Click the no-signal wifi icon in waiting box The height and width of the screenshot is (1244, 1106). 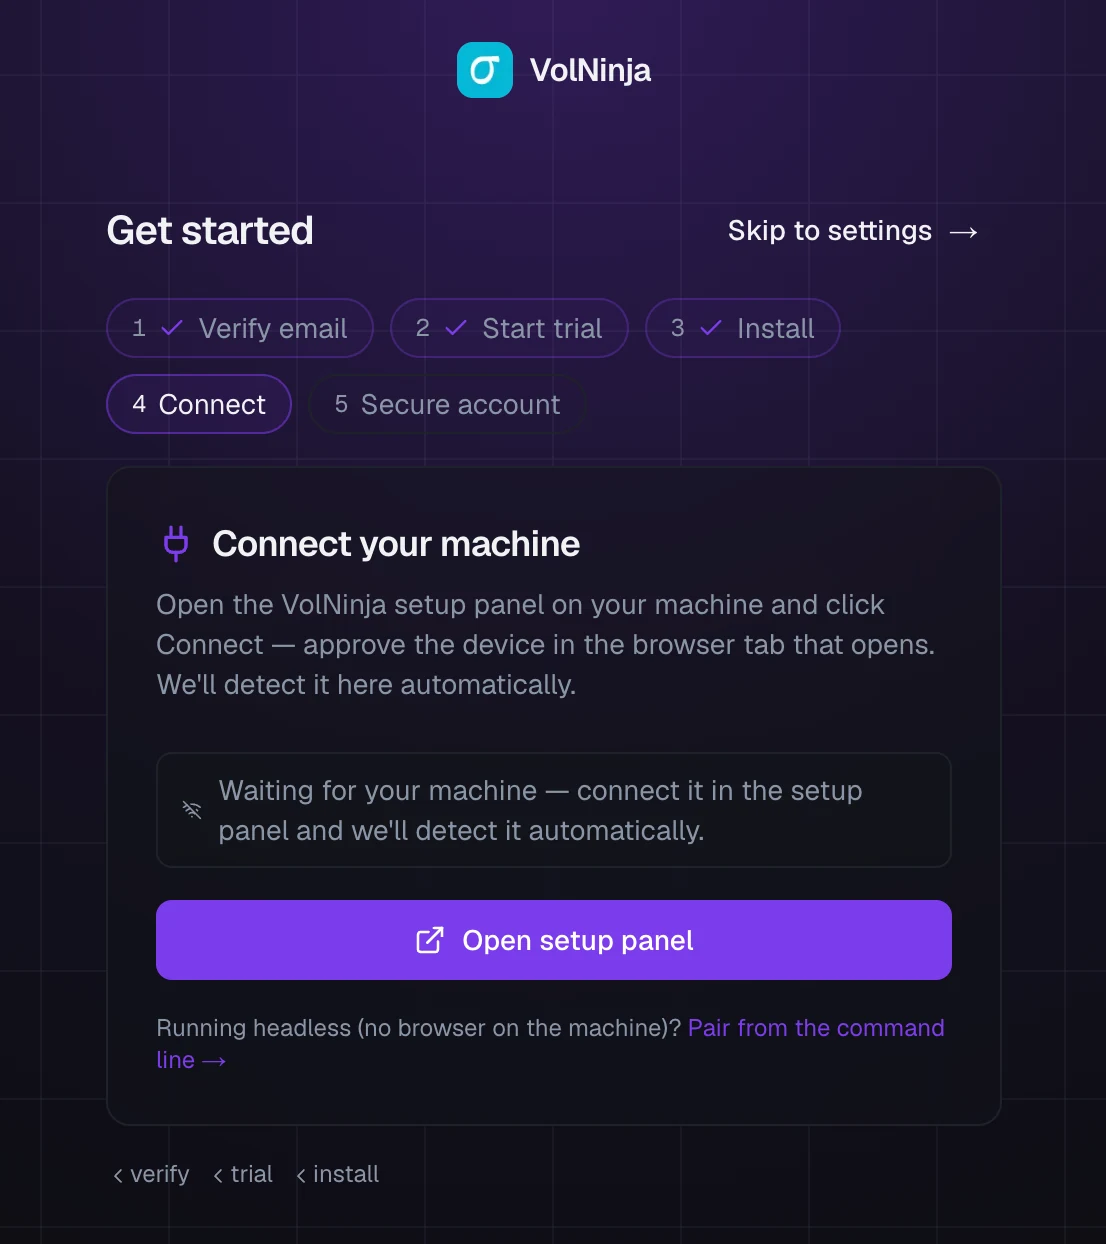(x=192, y=810)
